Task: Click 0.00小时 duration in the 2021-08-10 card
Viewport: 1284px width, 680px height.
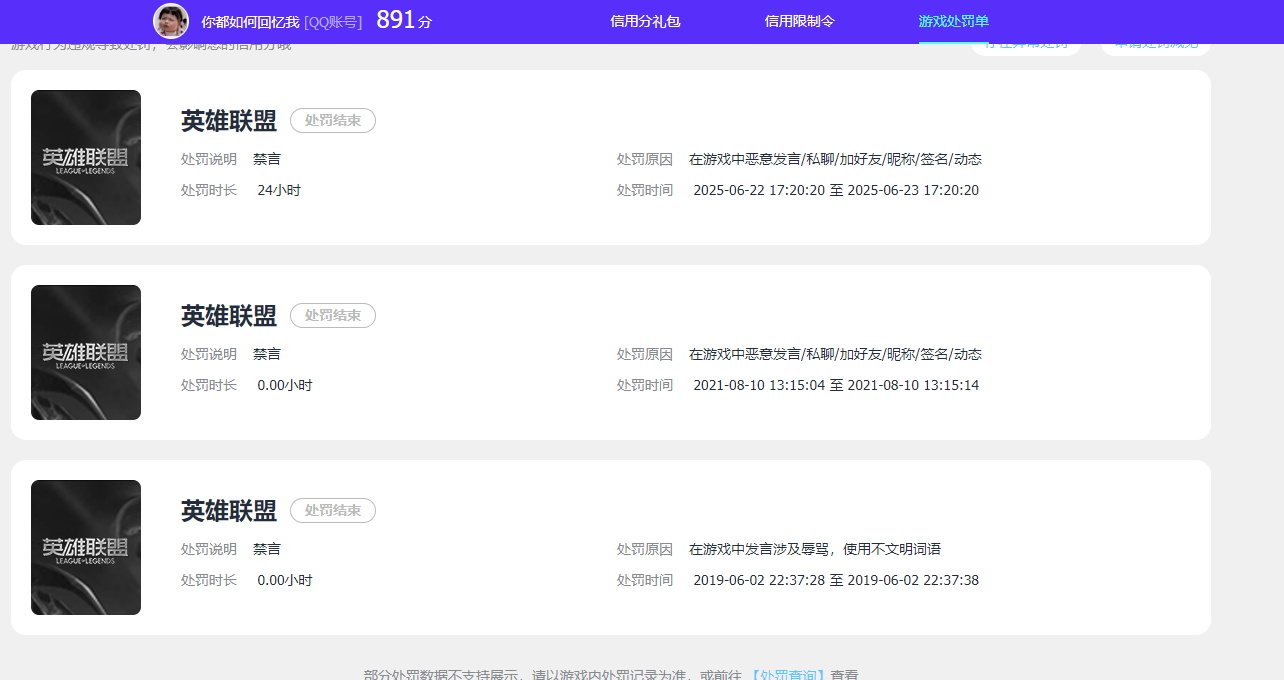Action: tap(285, 385)
